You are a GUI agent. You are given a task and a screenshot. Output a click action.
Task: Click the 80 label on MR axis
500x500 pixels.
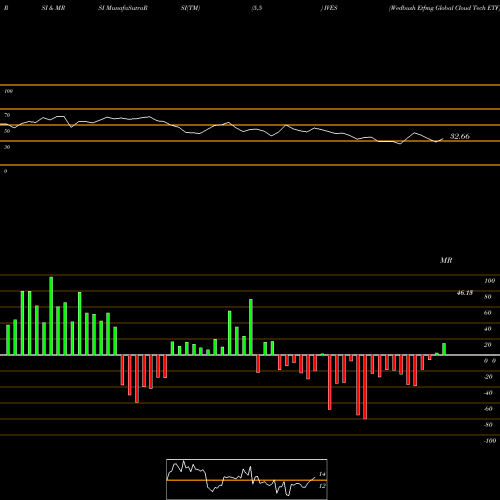click(x=488, y=297)
